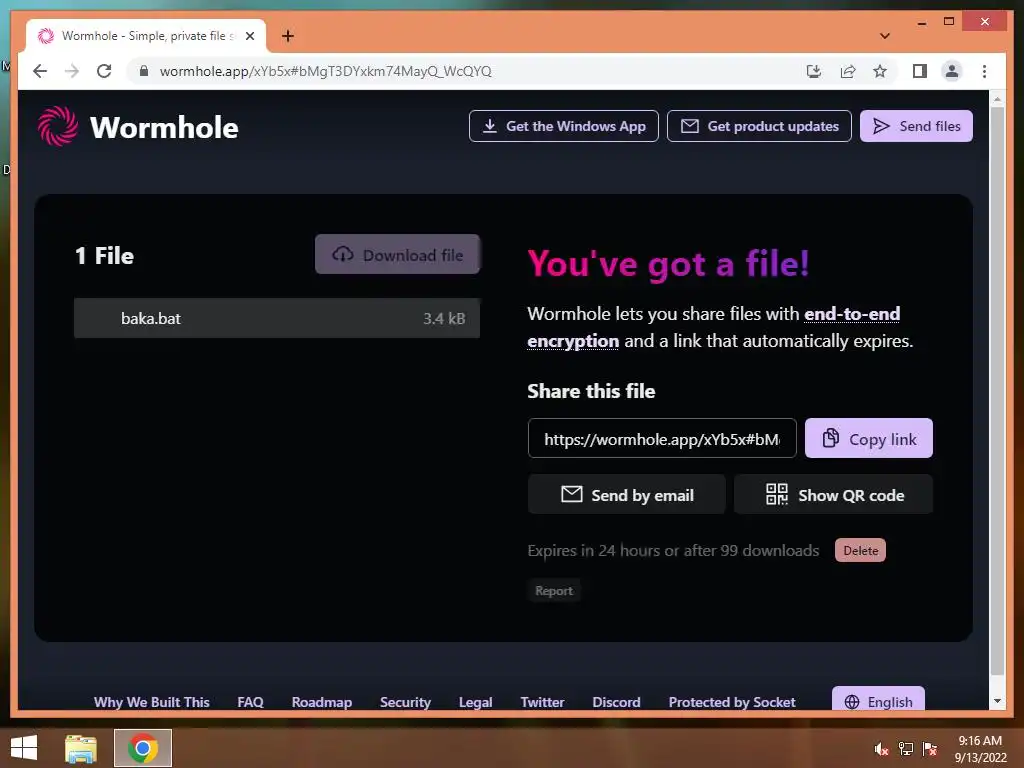Close the Wormhole tab

point(249,36)
